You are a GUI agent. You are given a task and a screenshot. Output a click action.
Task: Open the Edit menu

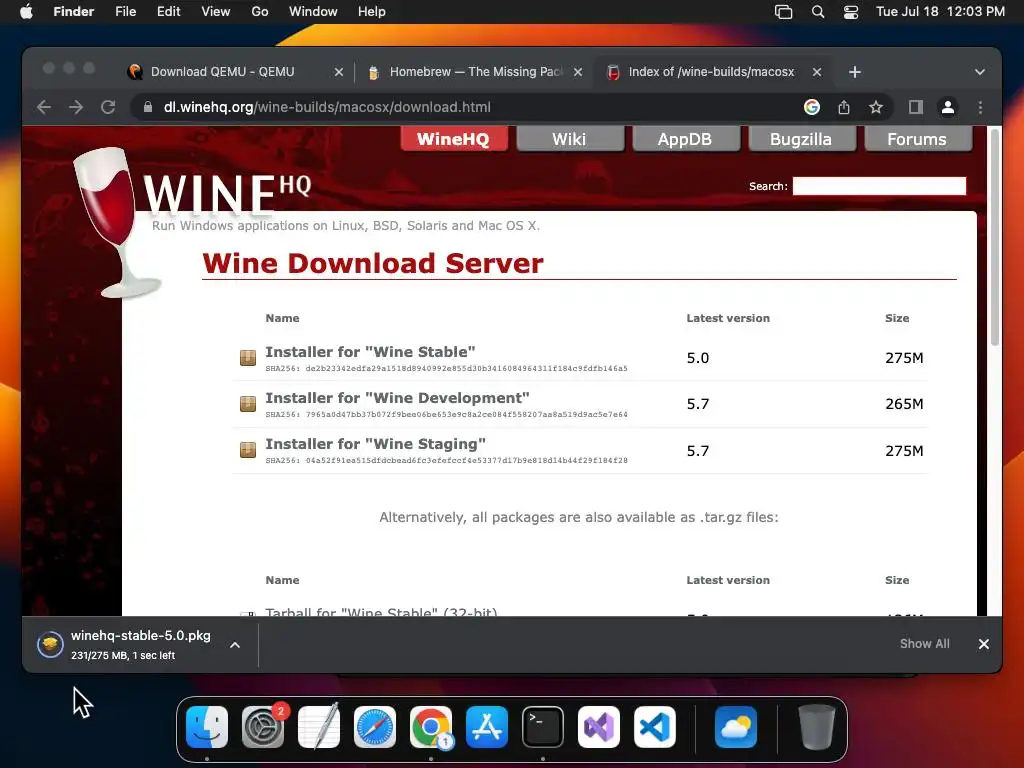tap(168, 12)
